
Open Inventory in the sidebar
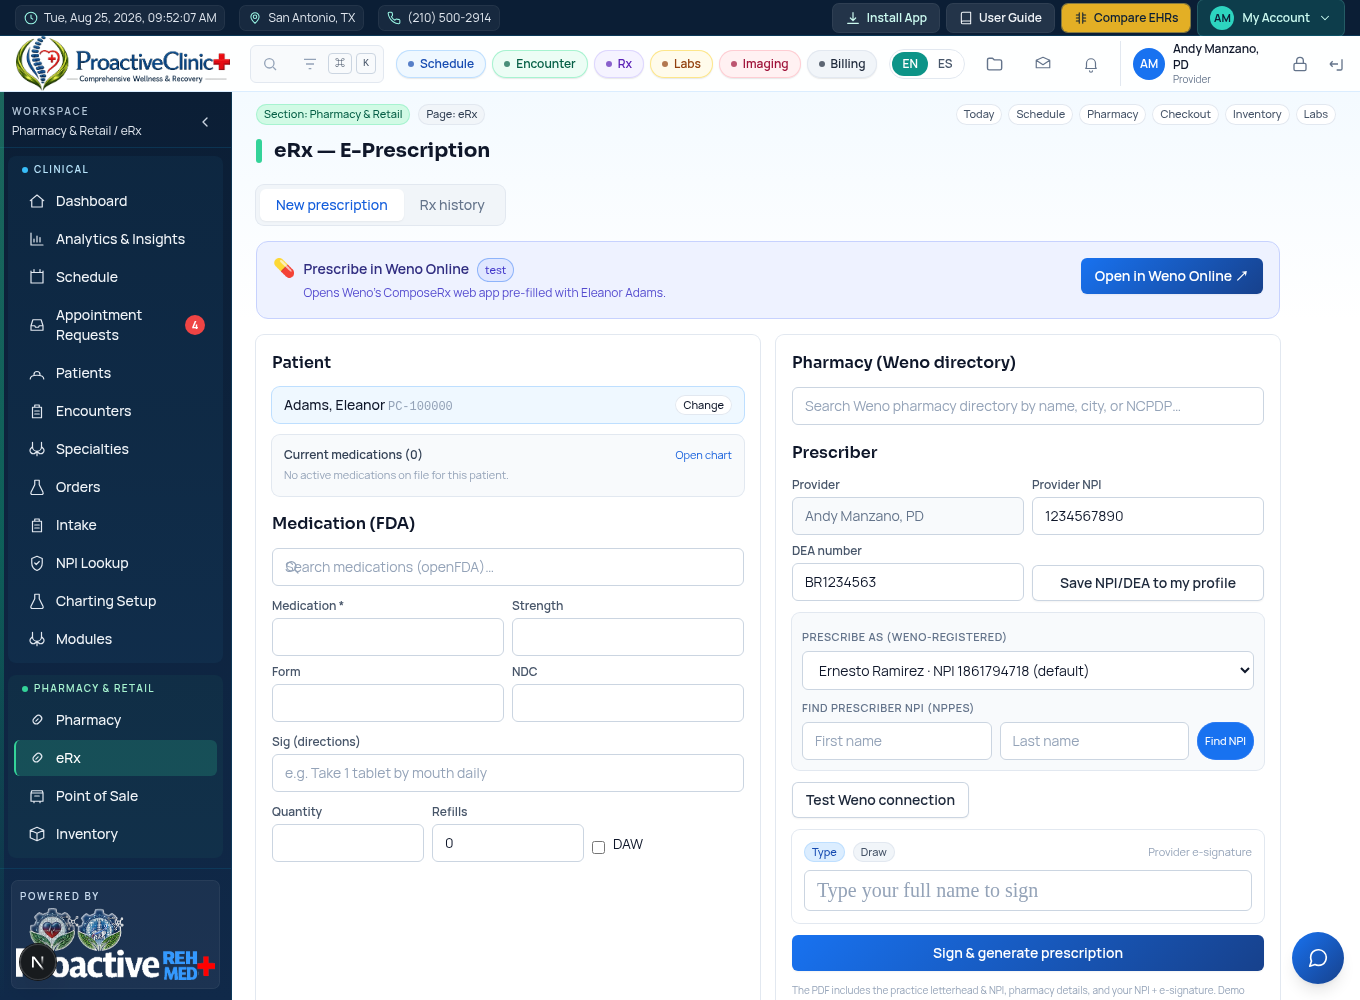coord(116,834)
